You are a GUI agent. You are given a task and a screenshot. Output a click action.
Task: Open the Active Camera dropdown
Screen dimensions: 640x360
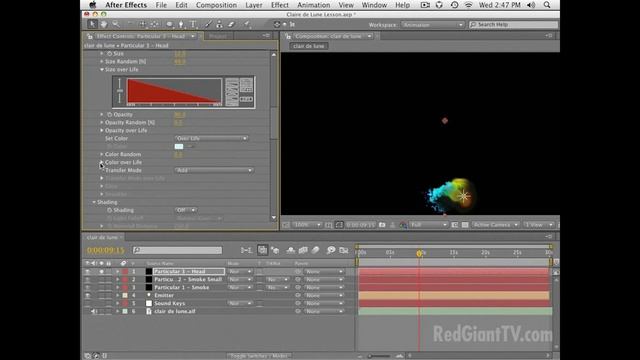(x=495, y=225)
